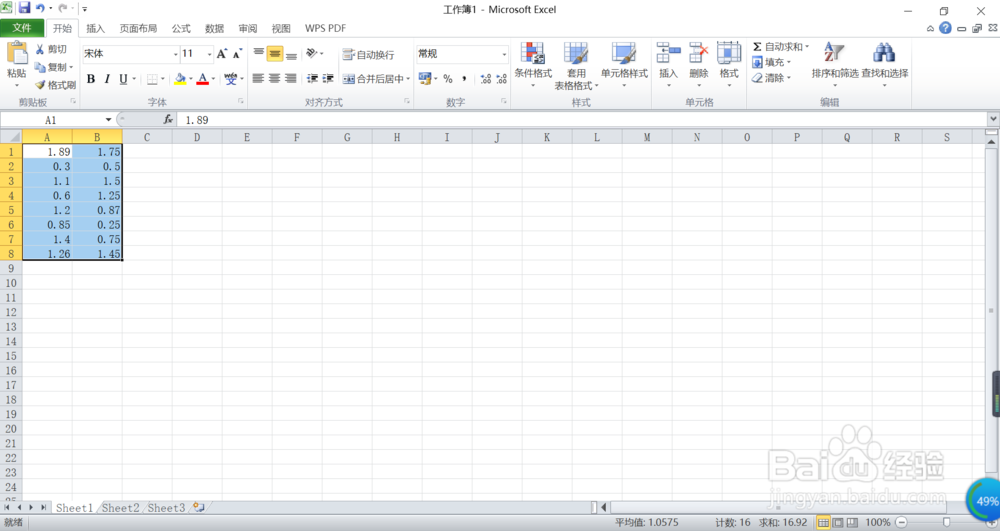Insert new worksheet tab icon
This screenshot has width=1000, height=531.
coord(199,507)
